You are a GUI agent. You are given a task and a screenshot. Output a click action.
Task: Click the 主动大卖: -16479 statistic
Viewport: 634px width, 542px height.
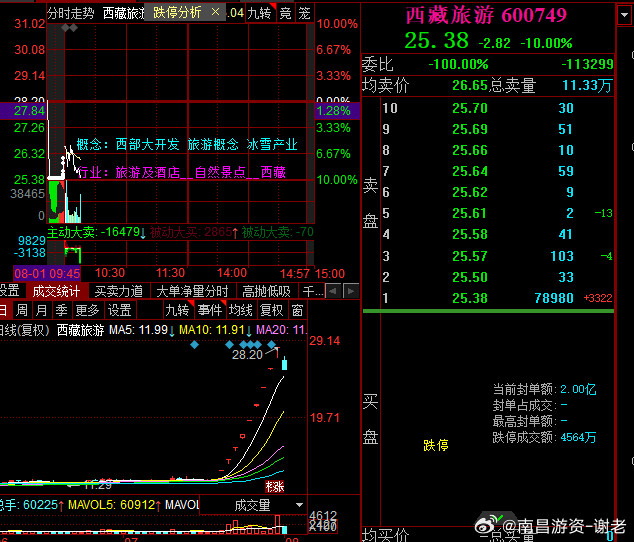point(96,232)
